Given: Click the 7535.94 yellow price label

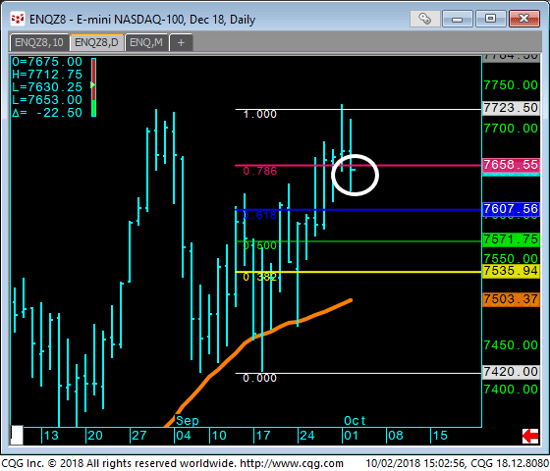Looking at the screenshot, I should [x=511, y=271].
